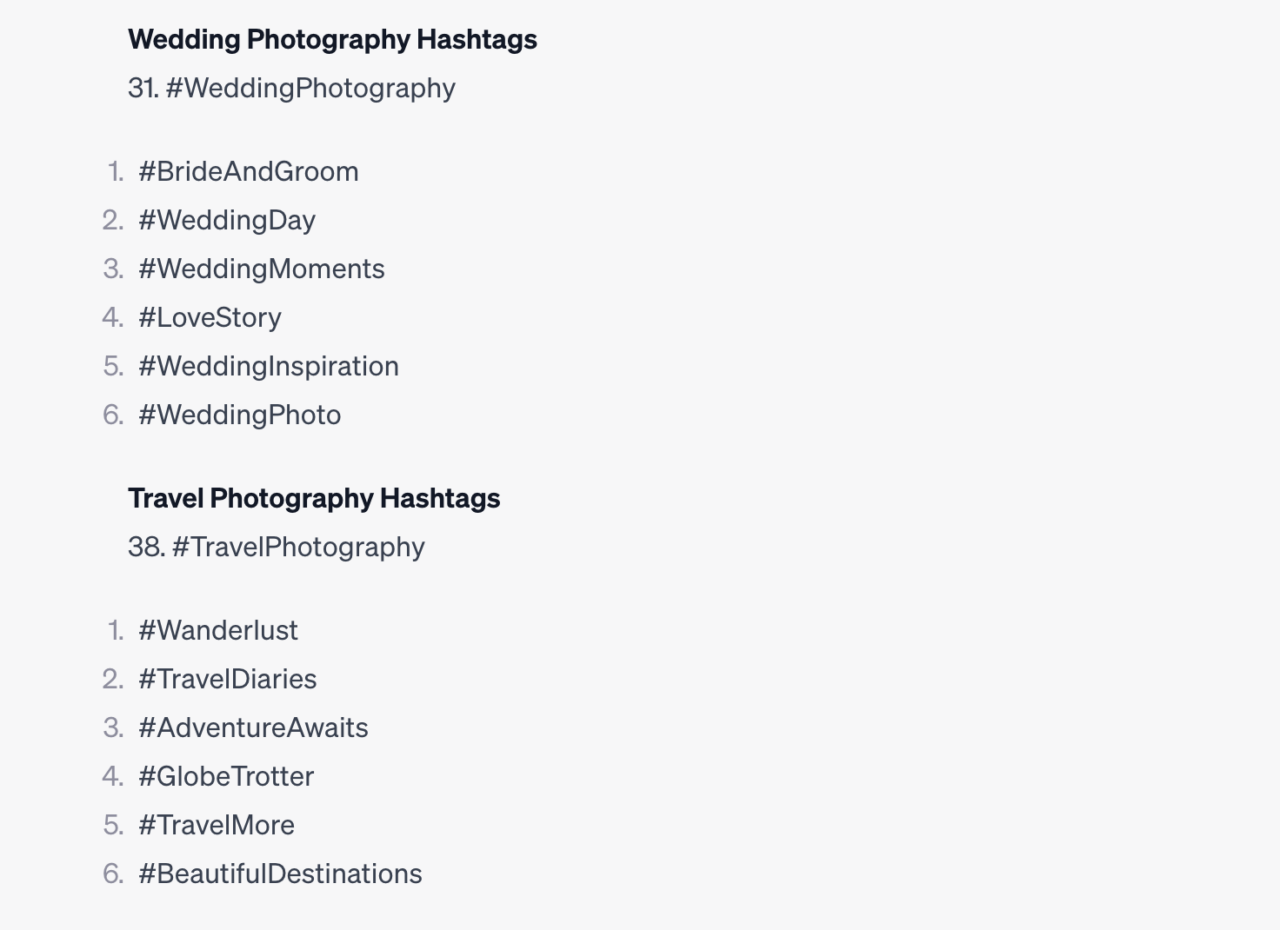Select the #BrideAndGroom hashtag
The width and height of the screenshot is (1280, 930).
pyautogui.click(x=248, y=171)
